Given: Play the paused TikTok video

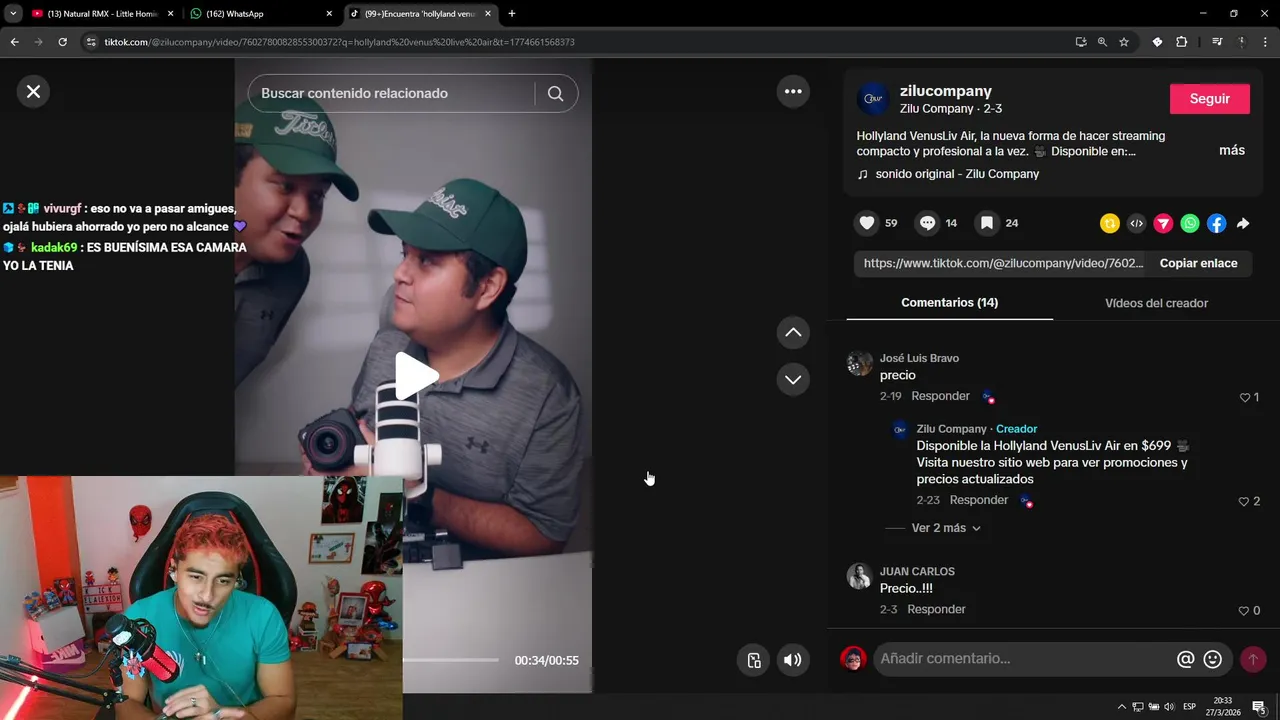Looking at the screenshot, I should [x=415, y=376].
